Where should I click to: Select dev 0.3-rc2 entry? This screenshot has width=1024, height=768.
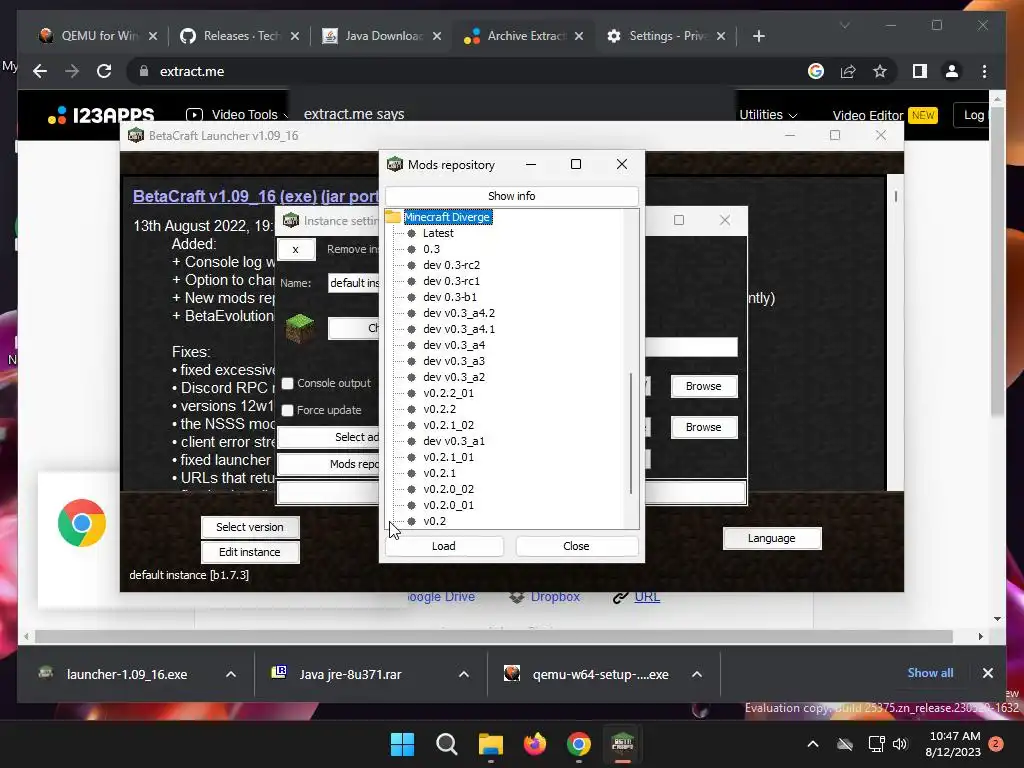[x=451, y=265]
